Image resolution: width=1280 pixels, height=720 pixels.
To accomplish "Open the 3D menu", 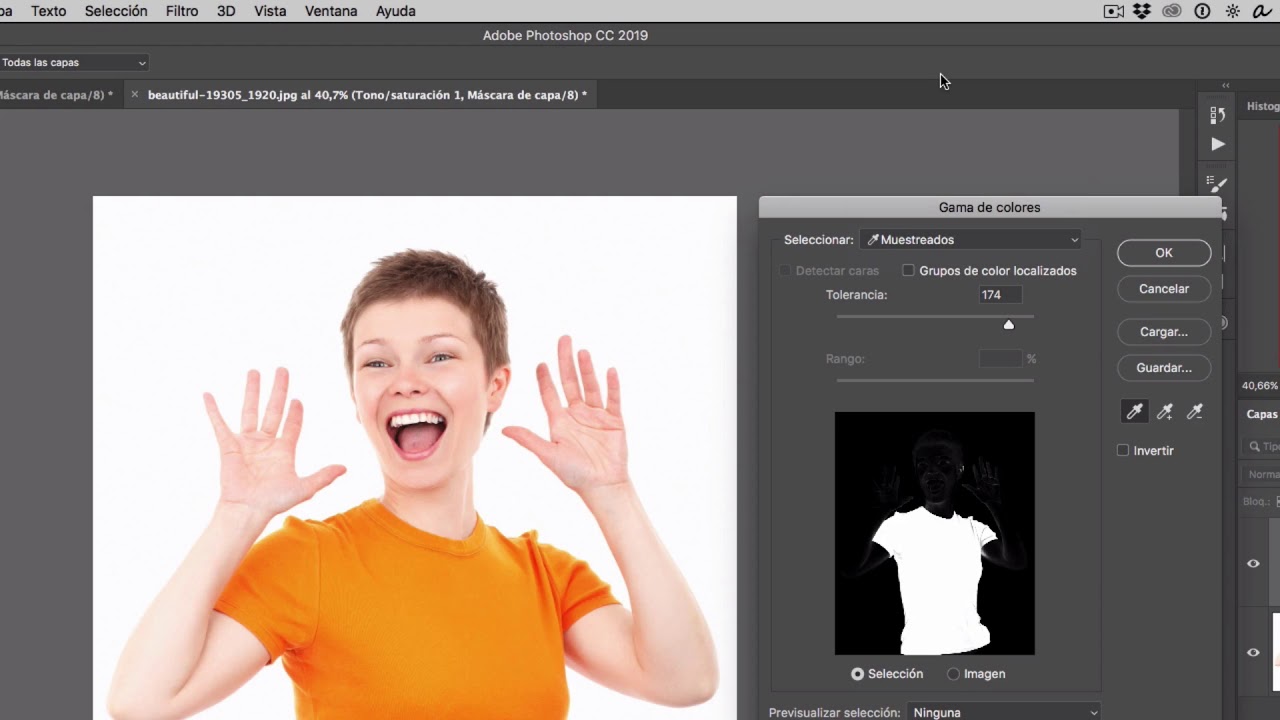I will tap(226, 11).
